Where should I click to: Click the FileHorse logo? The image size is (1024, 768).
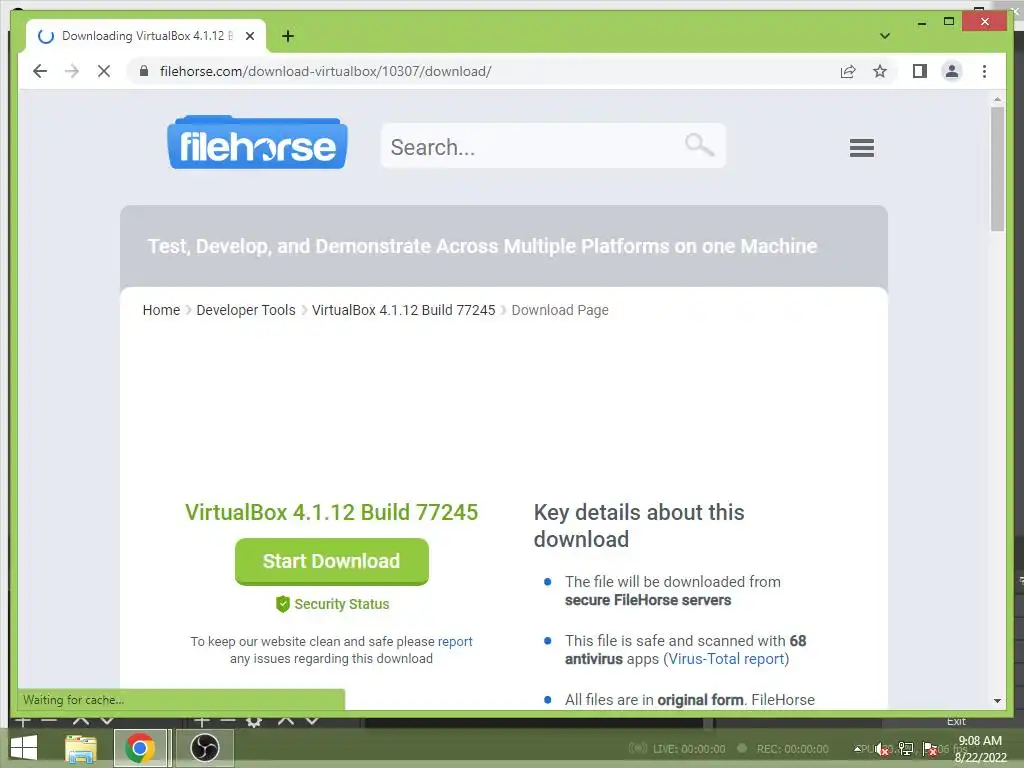point(257,143)
